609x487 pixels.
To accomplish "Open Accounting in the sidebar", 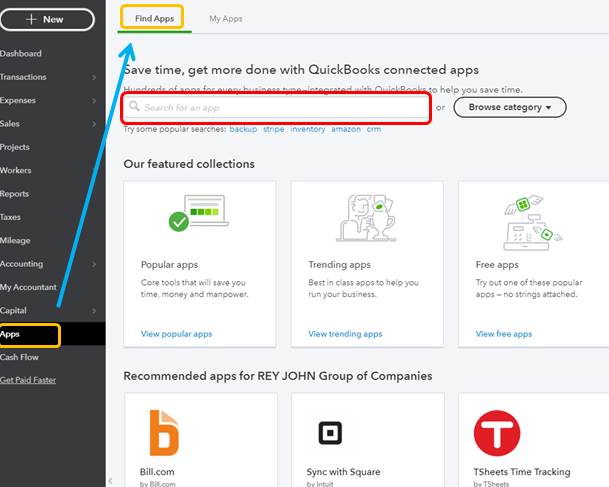I will [x=21, y=264].
